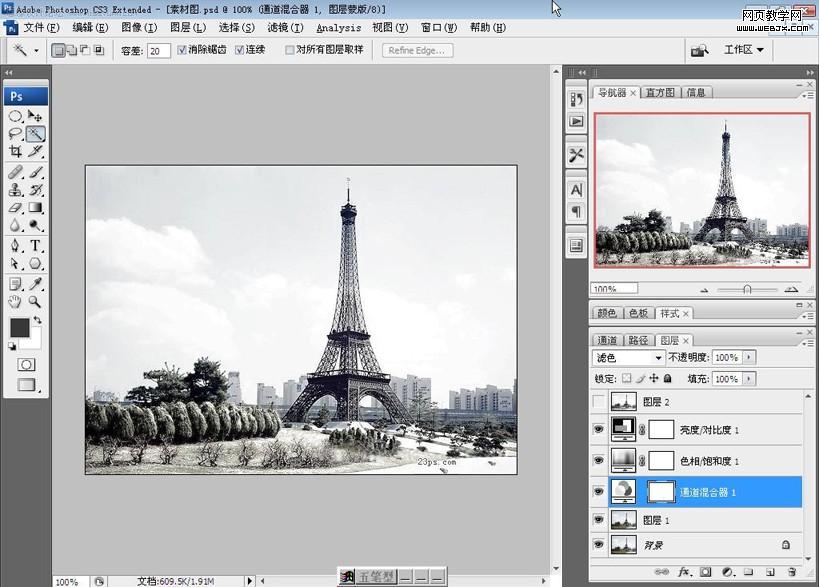Open the blend mode 滤色 dropdown
This screenshot has width=819, height=587.
pyautogui.click(x=629, y=357)
